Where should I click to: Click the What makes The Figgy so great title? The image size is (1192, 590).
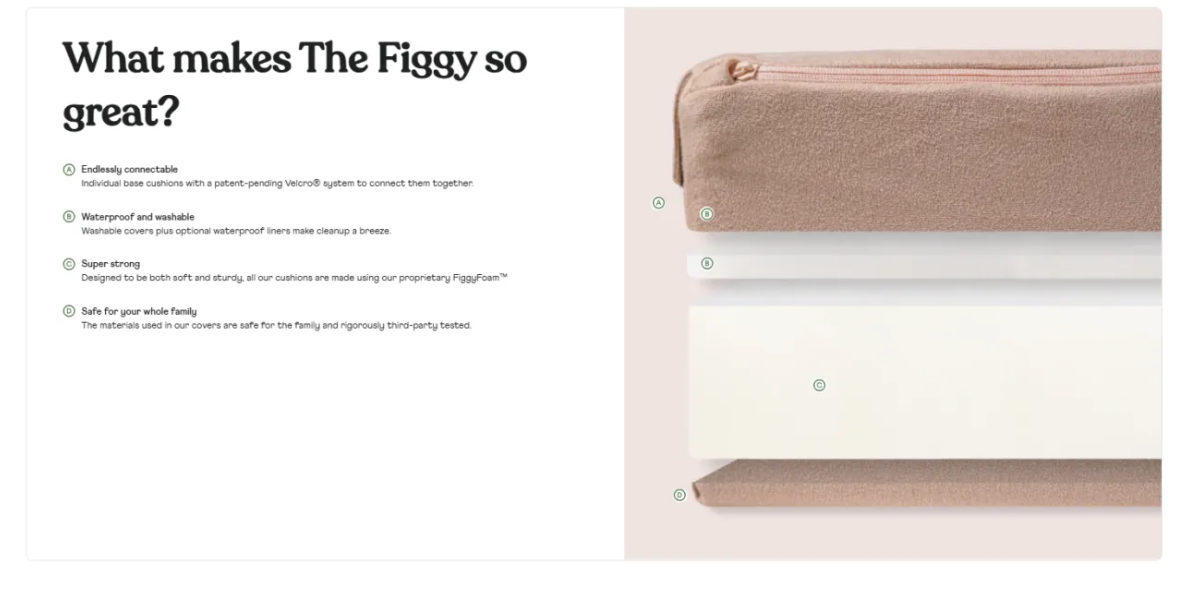294,84
